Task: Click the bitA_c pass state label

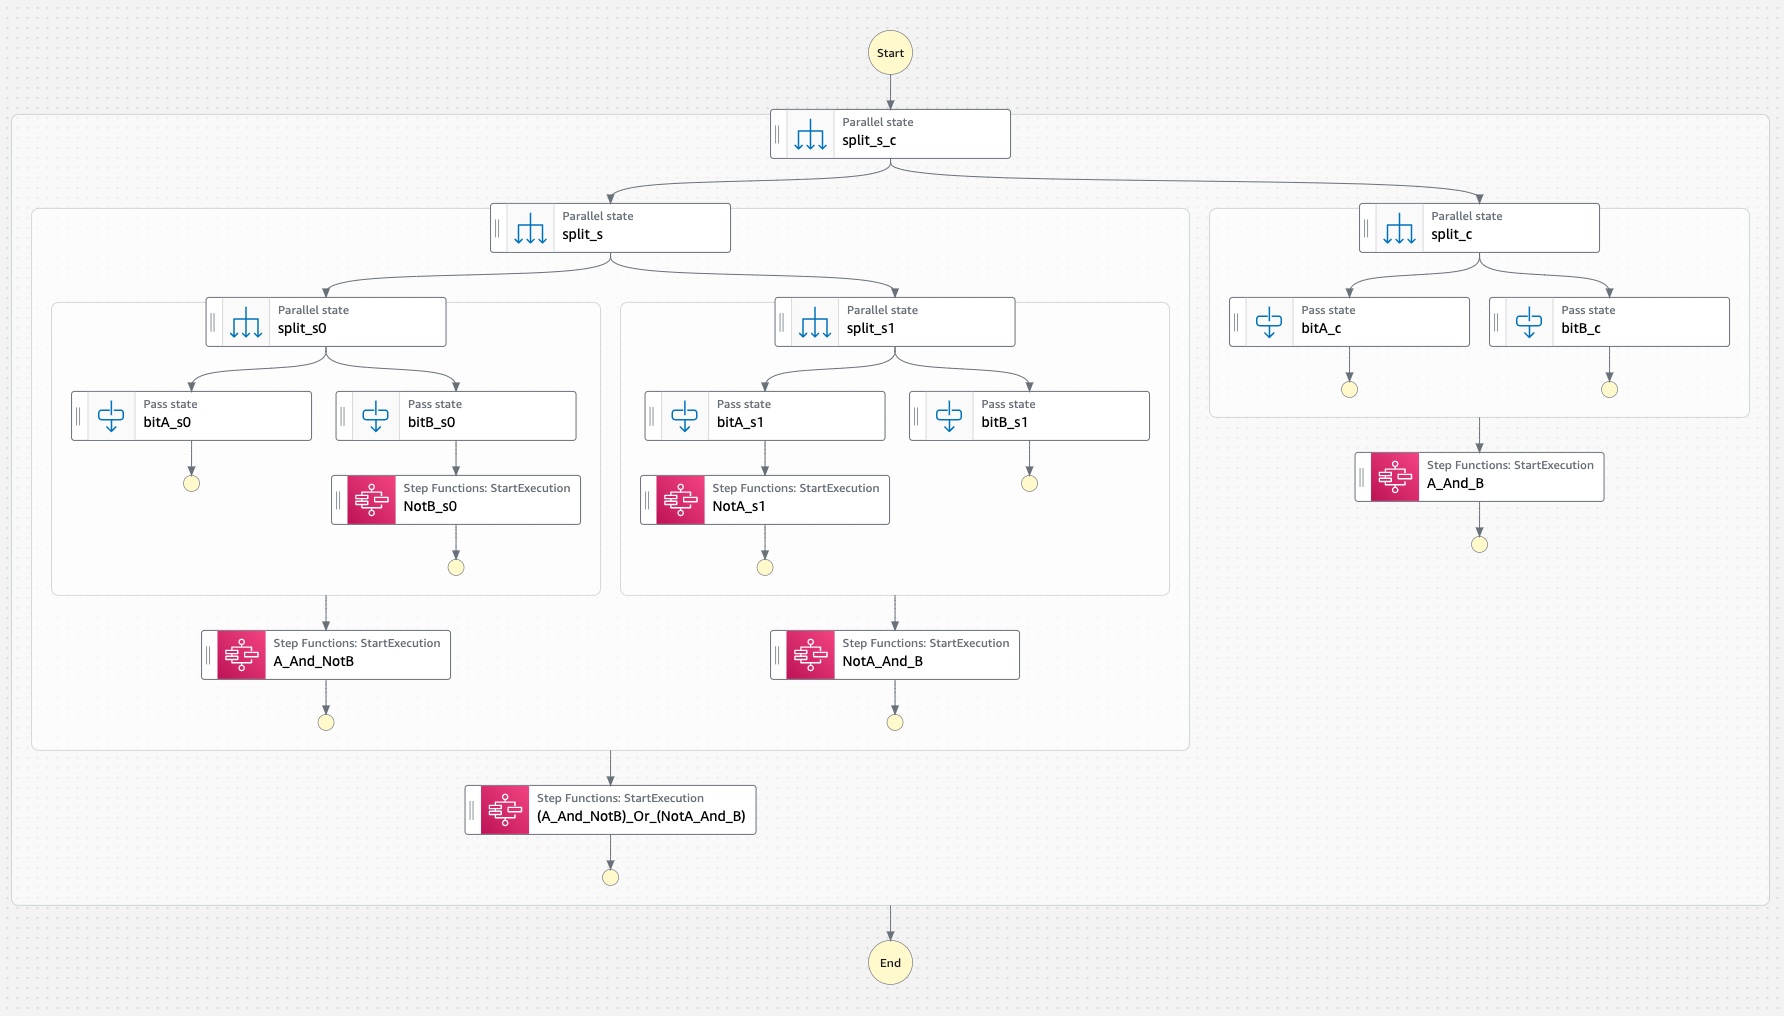Action: (1321, 329)
